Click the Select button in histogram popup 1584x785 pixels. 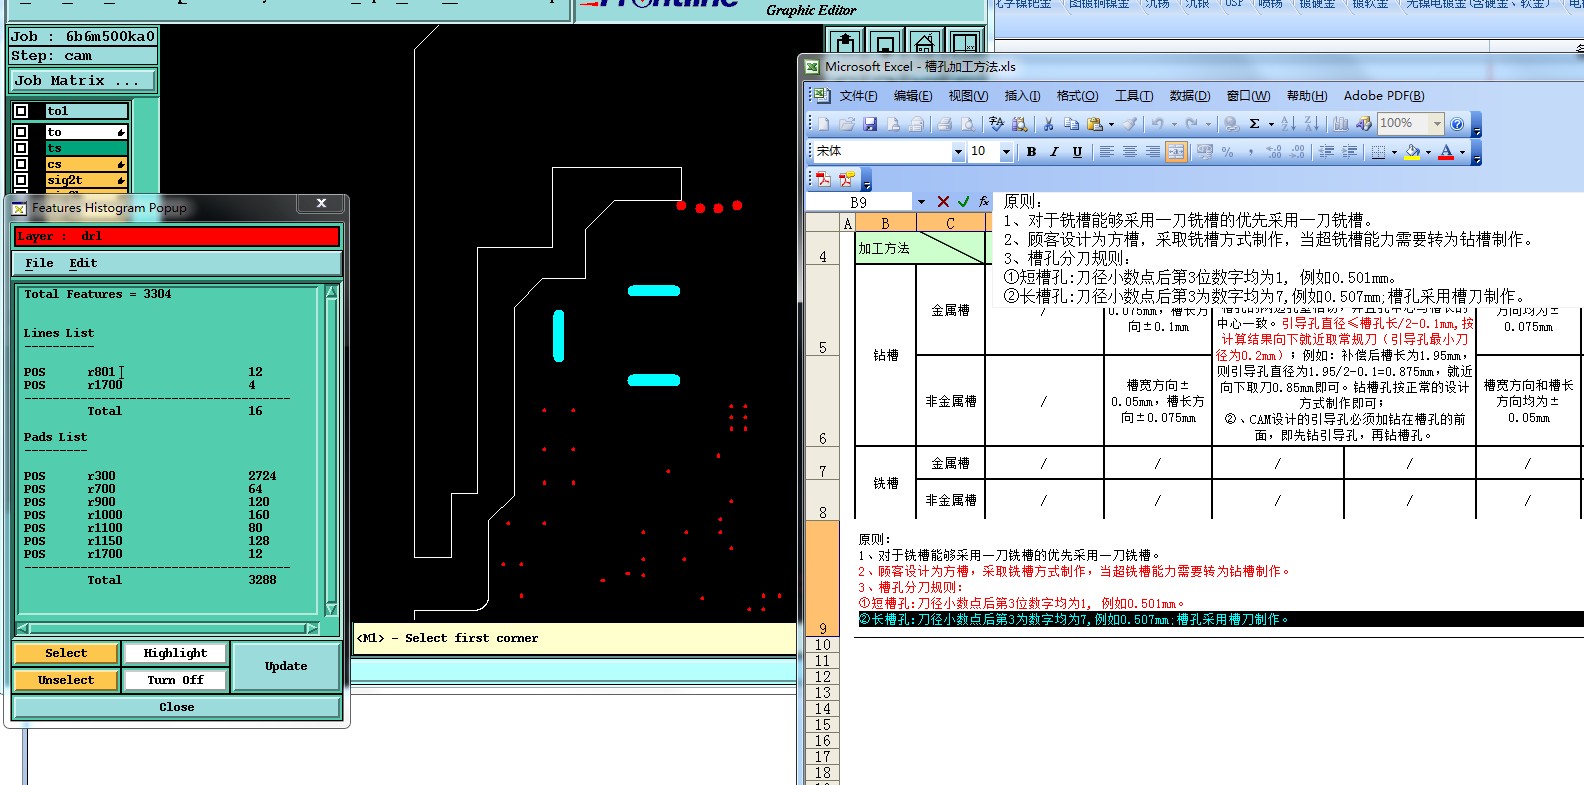(66, 653)
